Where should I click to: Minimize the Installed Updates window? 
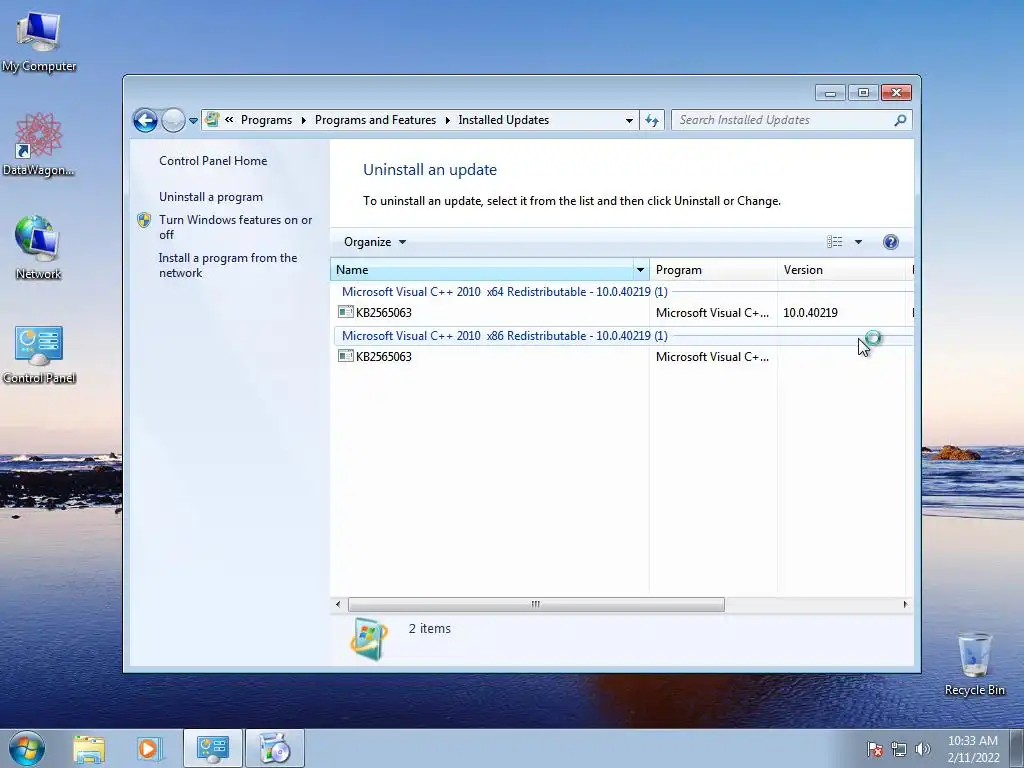830,93
